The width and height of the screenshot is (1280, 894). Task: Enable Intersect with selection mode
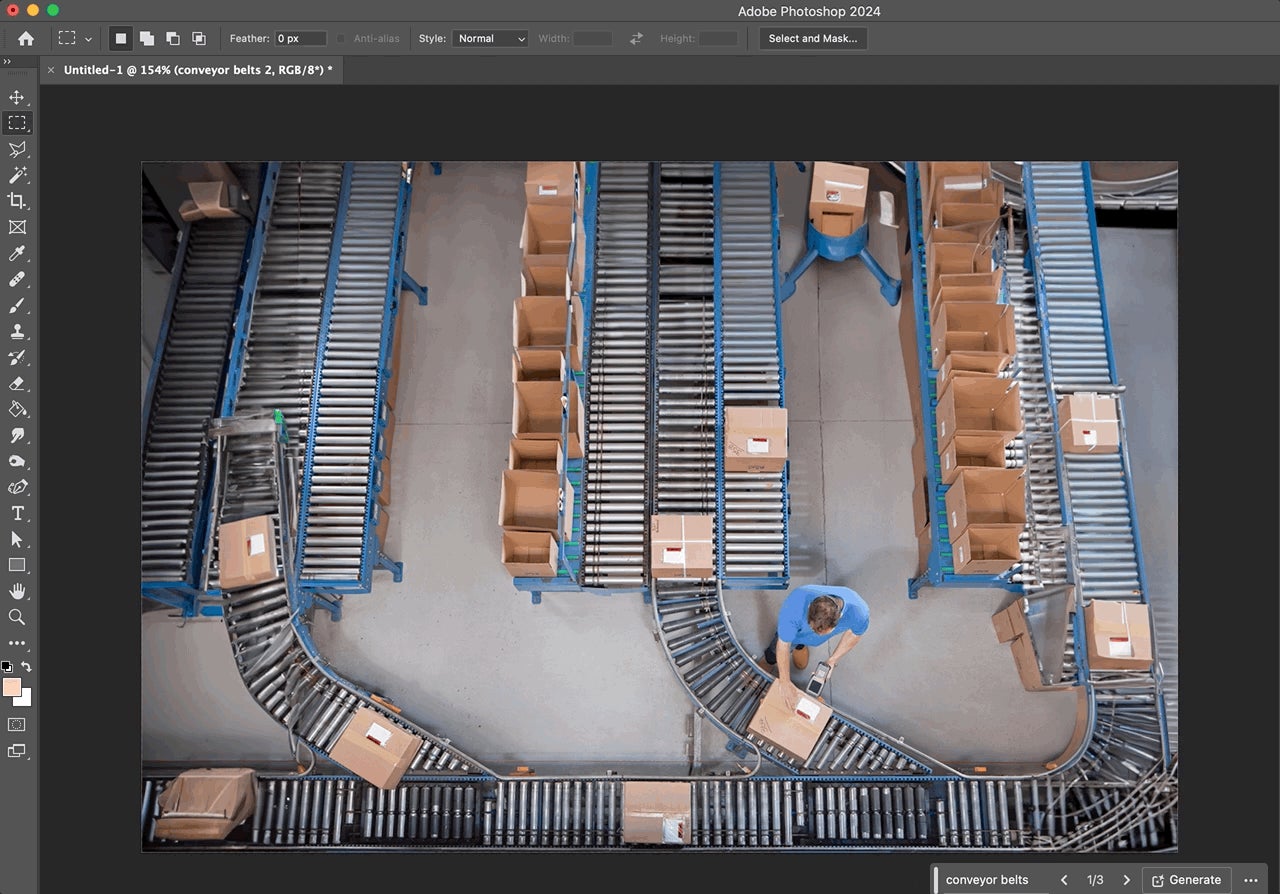click(x=199, y=38)
